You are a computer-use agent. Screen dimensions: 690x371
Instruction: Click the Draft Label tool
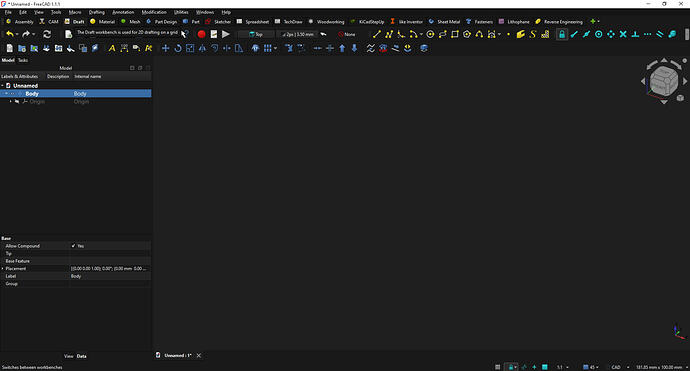[136, 48]
